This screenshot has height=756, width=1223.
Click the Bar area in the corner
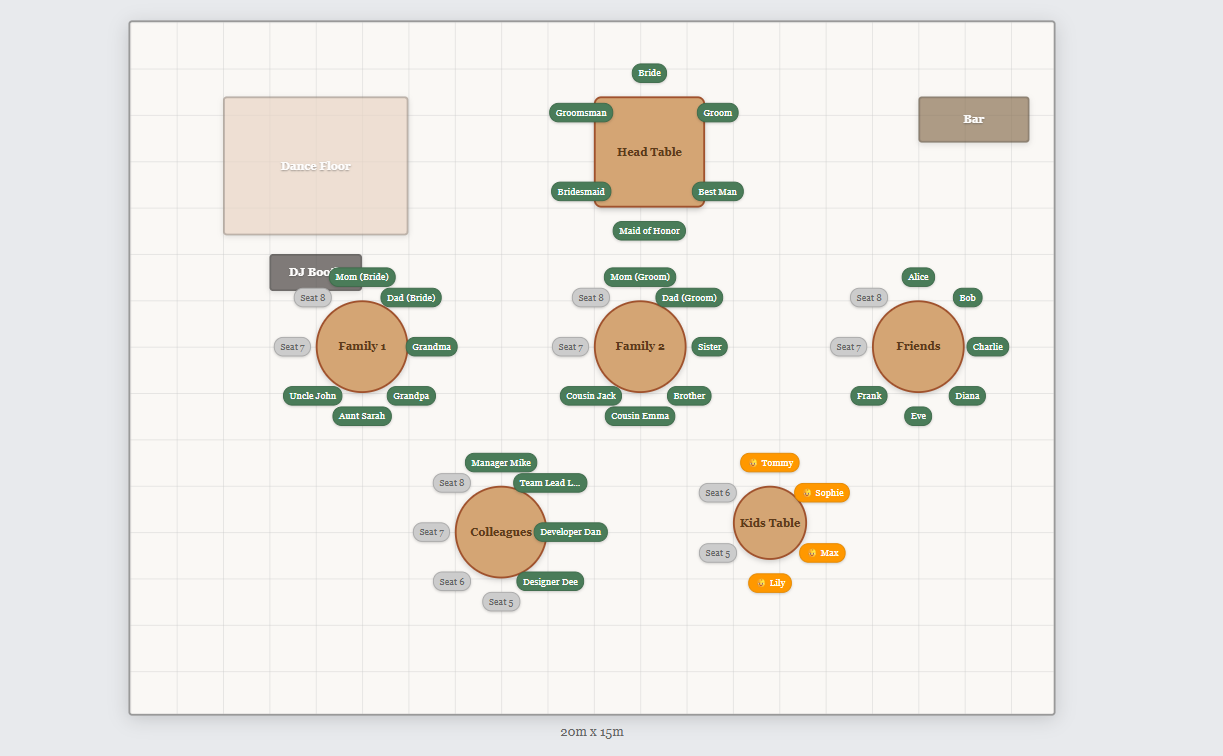click(x=972, y=119)
